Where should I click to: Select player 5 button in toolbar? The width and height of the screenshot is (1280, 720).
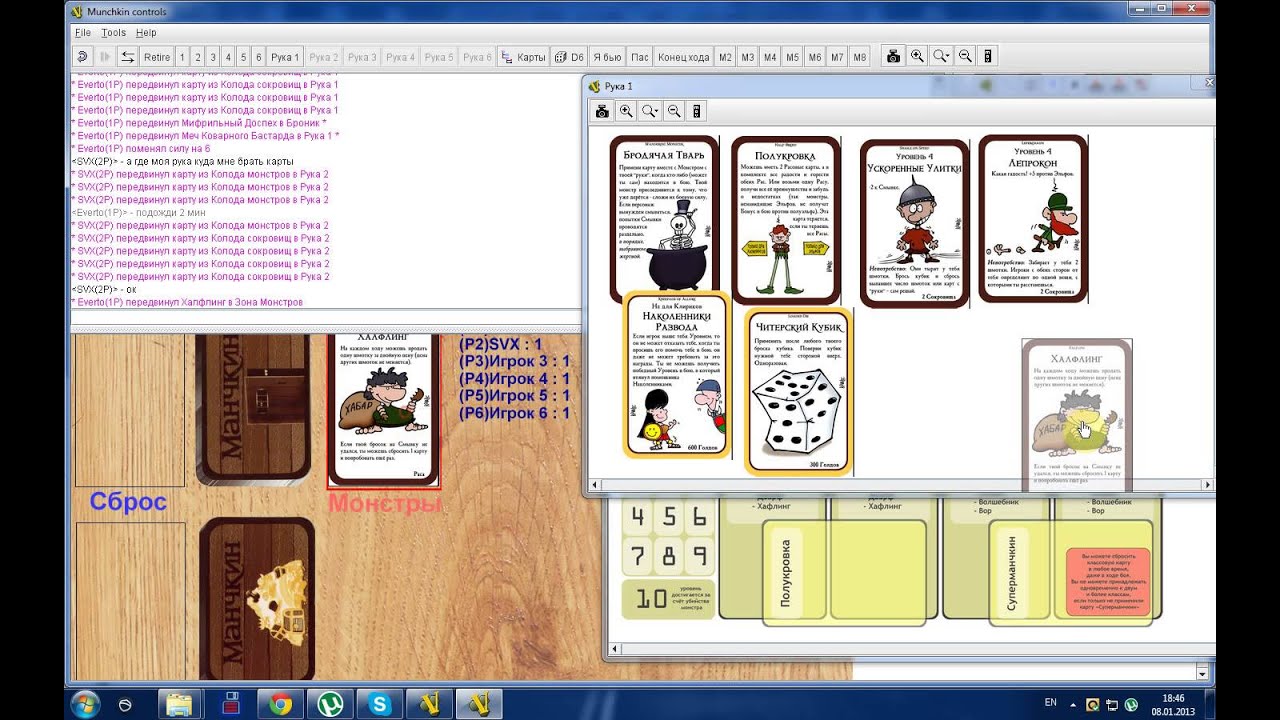[243, 57]
